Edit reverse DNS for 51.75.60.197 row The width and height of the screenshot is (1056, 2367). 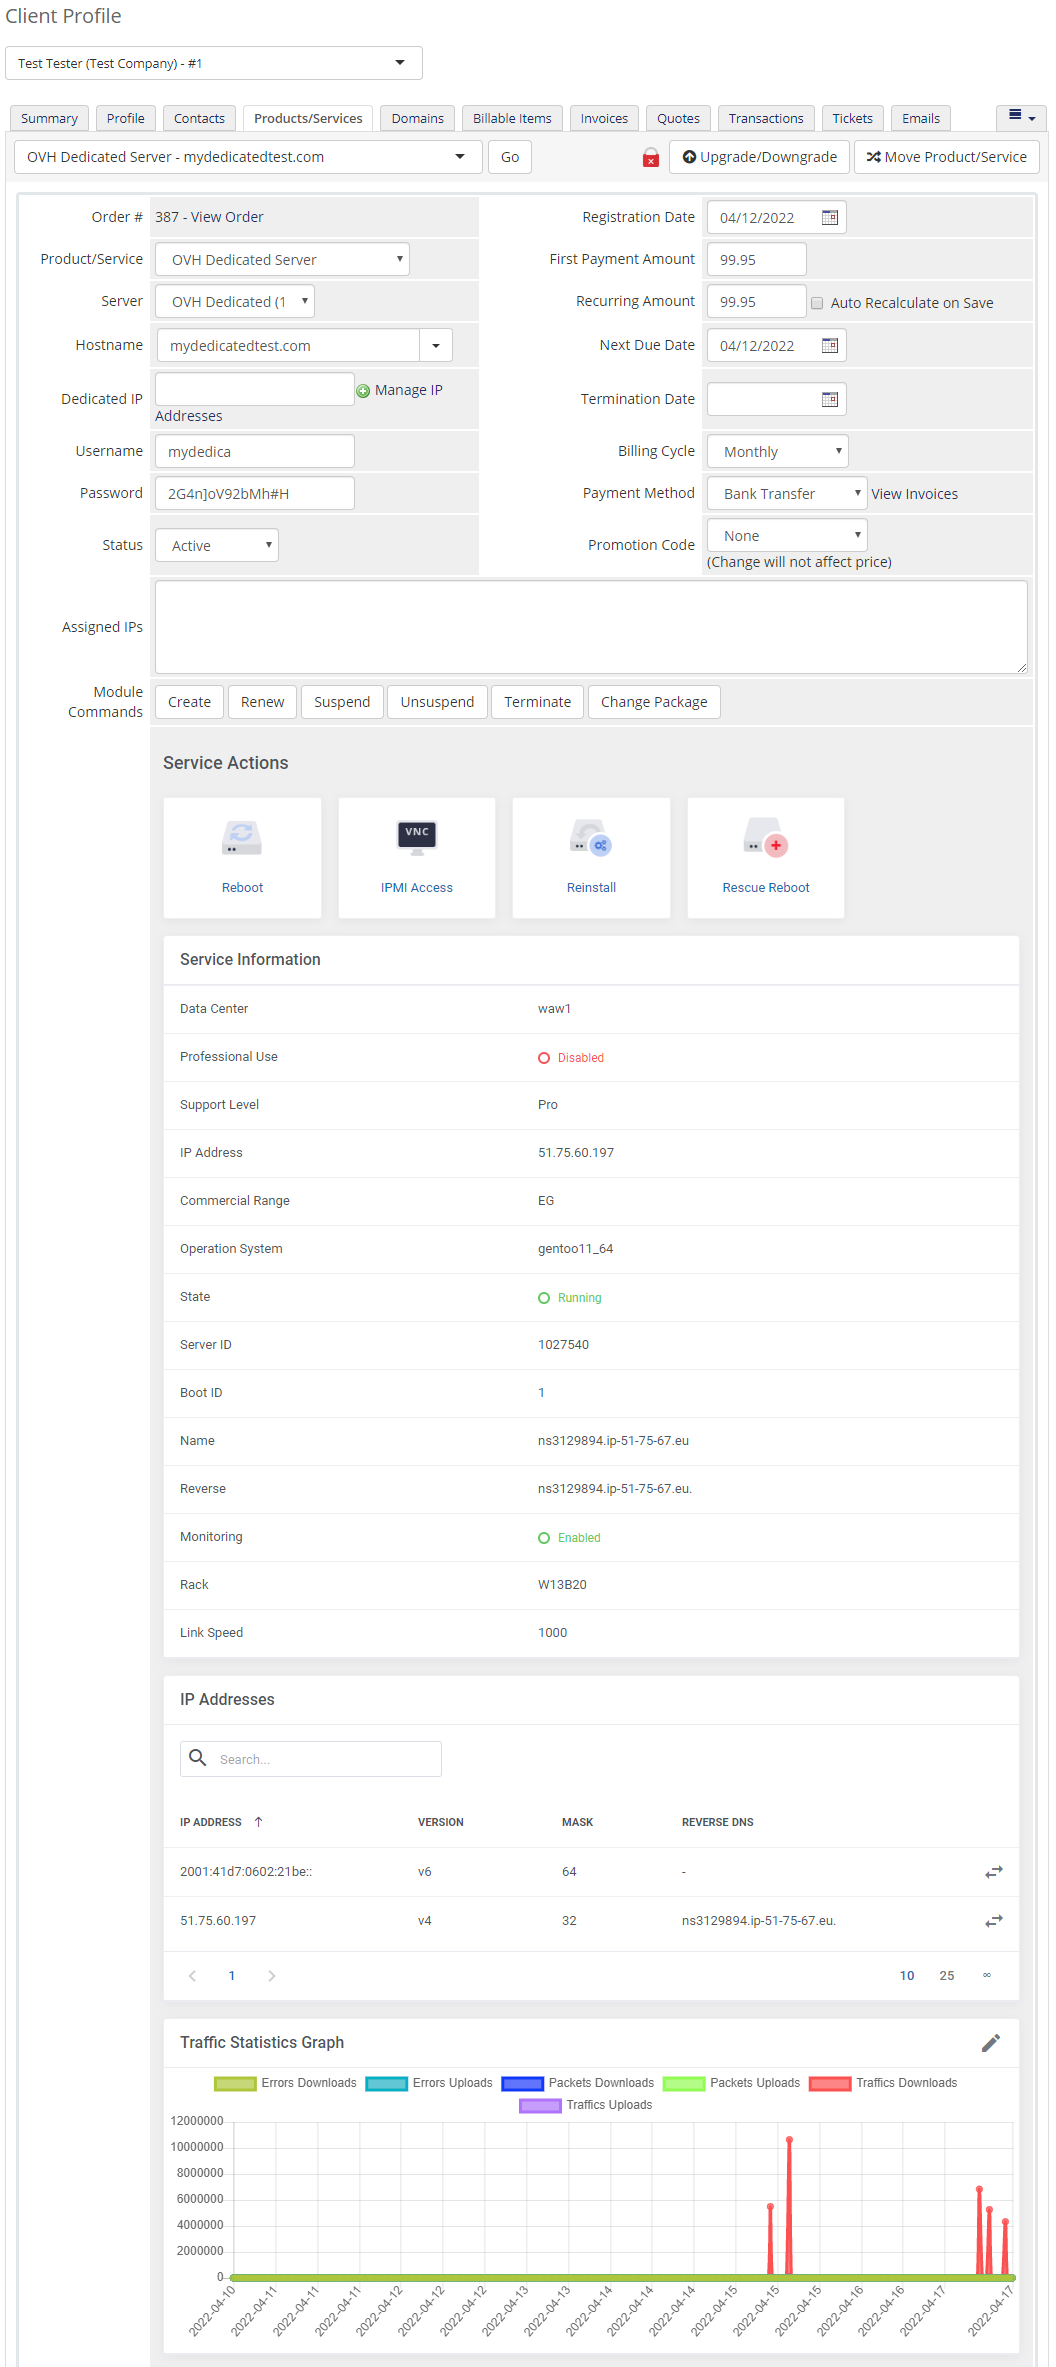coord(994,1921)
